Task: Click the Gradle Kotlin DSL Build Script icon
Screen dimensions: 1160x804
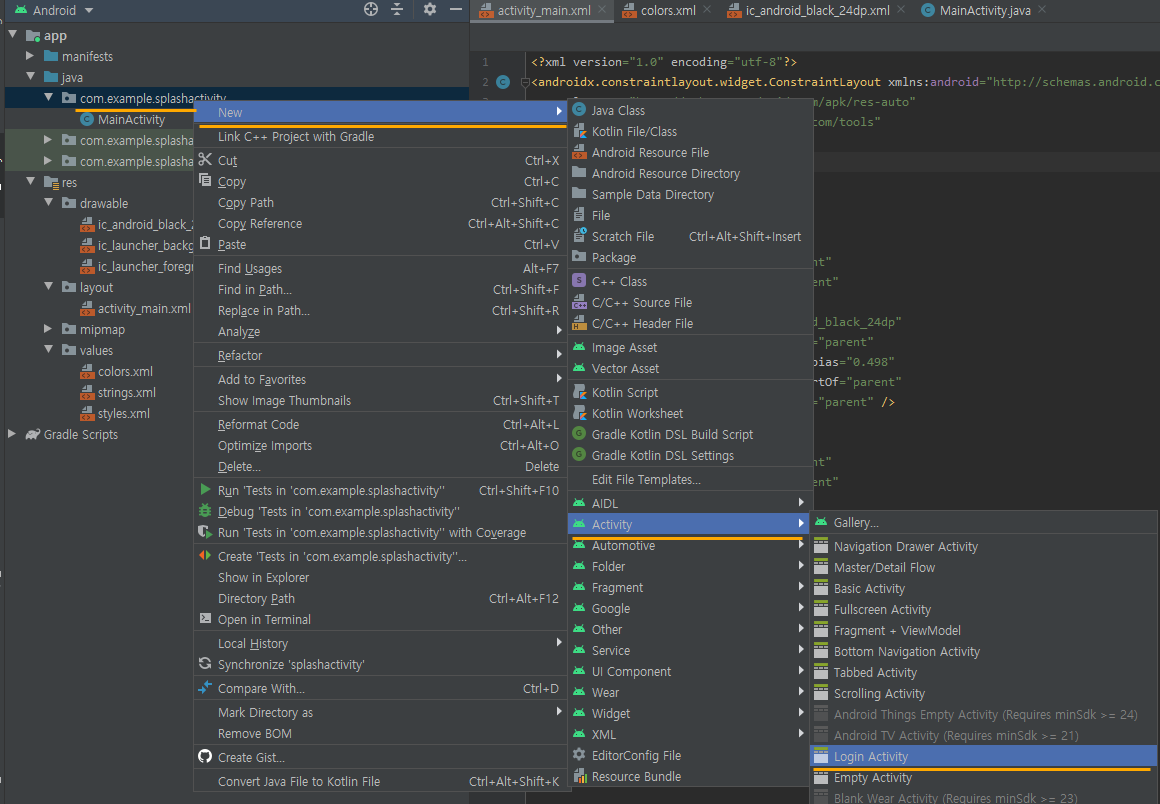Action: tap(579, 434)
